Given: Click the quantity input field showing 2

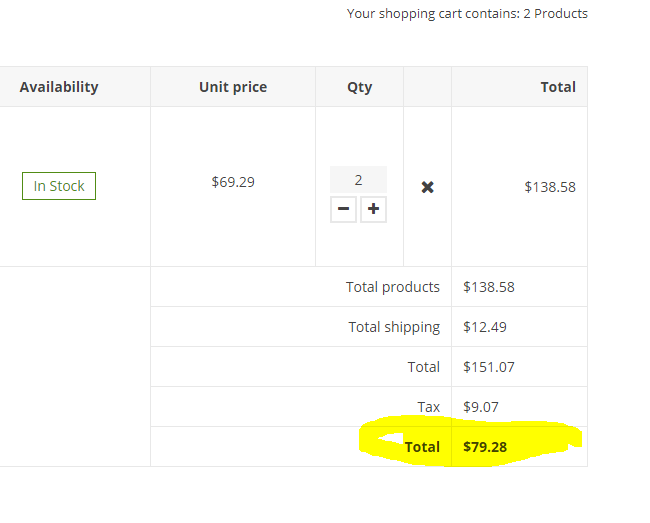Looking at the screenshot, I should pos(358,180).
